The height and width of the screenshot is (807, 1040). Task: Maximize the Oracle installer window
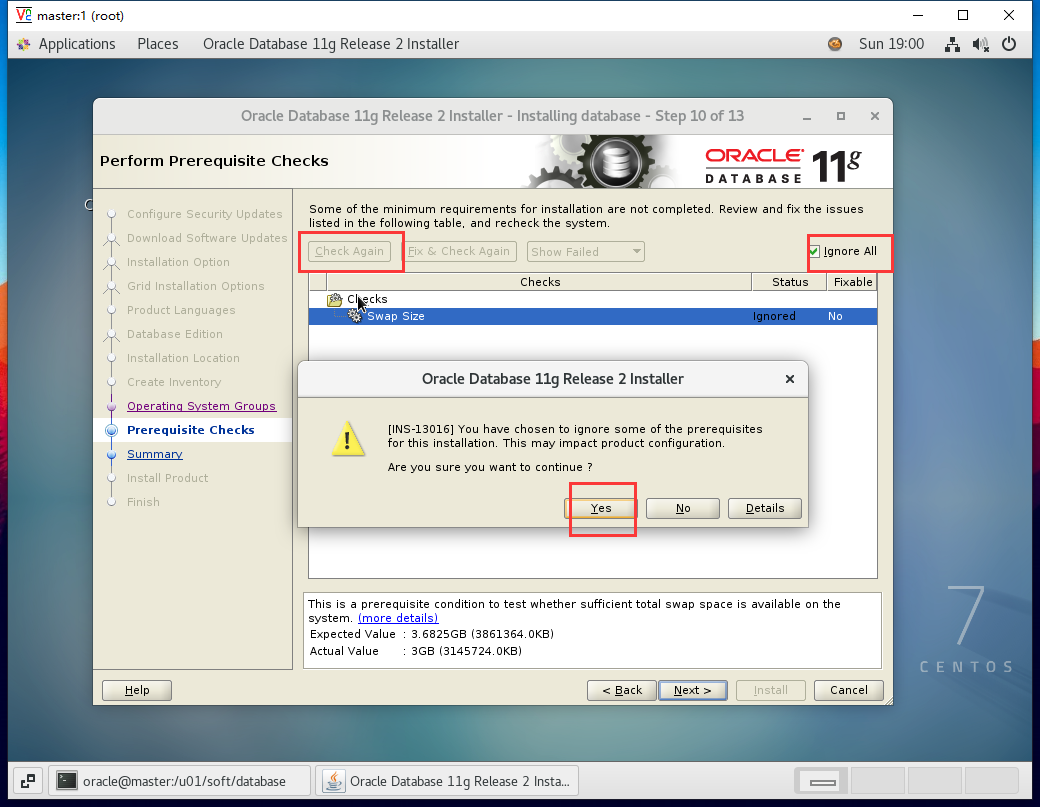[x=840, y=116]
